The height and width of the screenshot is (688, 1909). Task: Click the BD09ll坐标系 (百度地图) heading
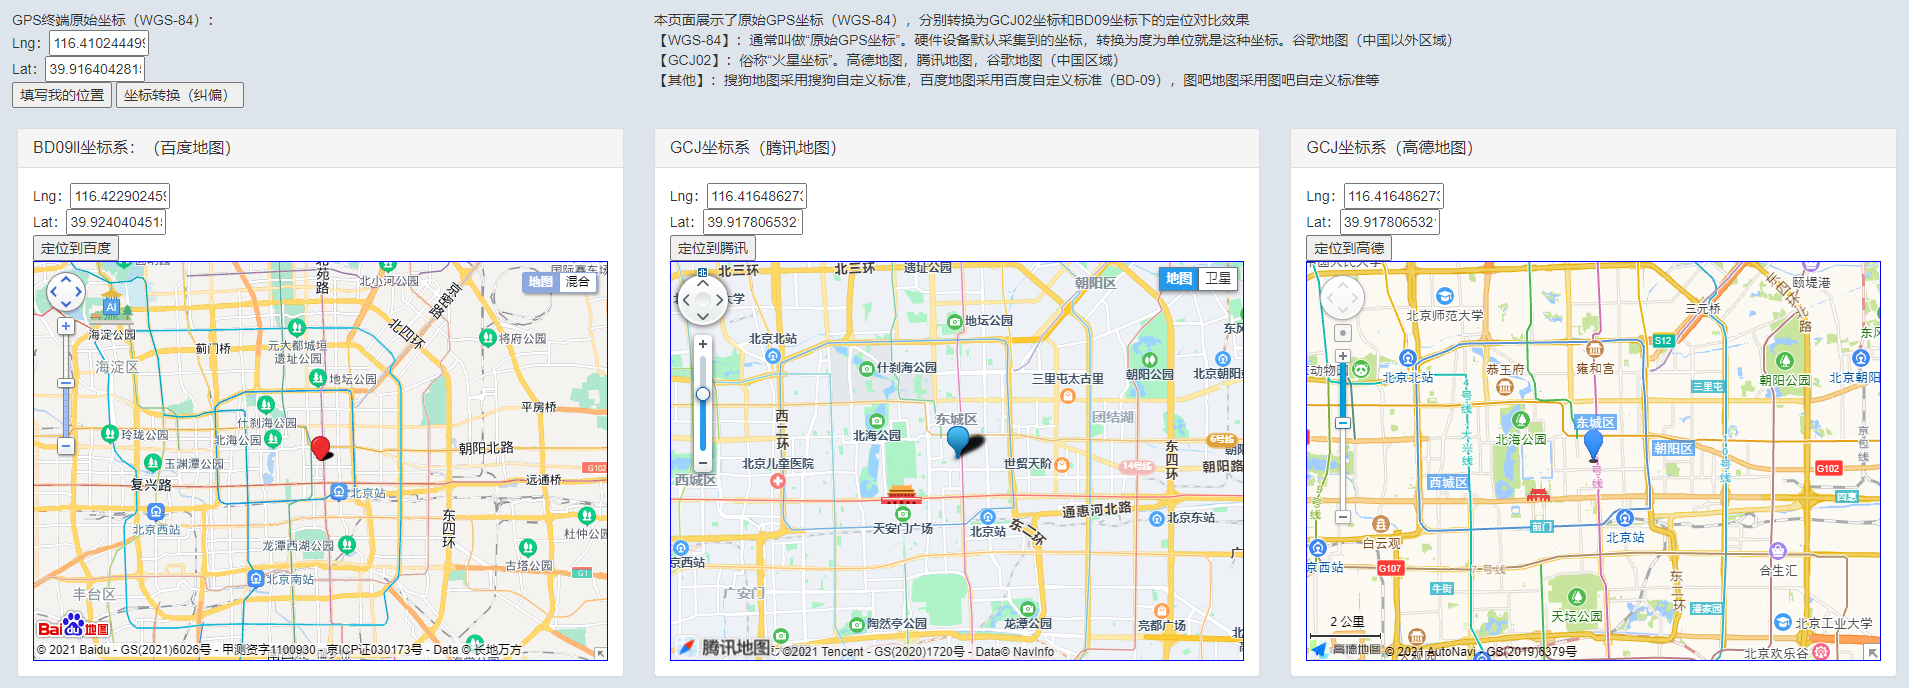tap(132, 147)
